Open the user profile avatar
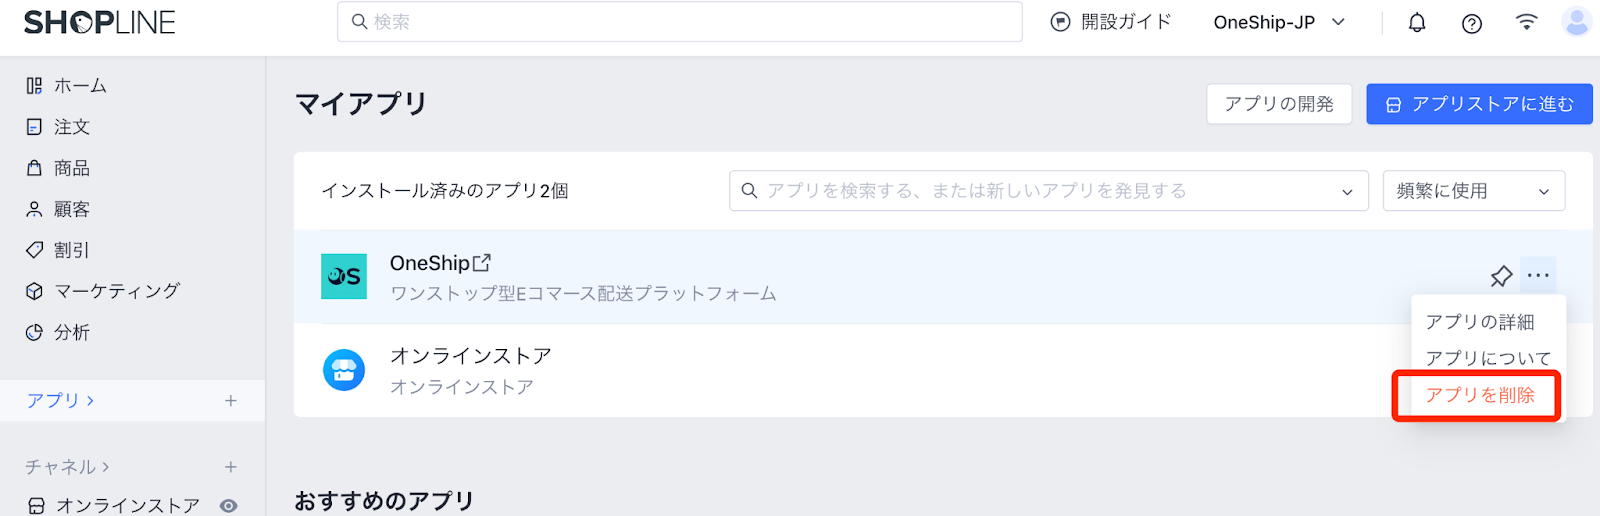This screenshot has height=516, width=1600. tap(1577, 22)
